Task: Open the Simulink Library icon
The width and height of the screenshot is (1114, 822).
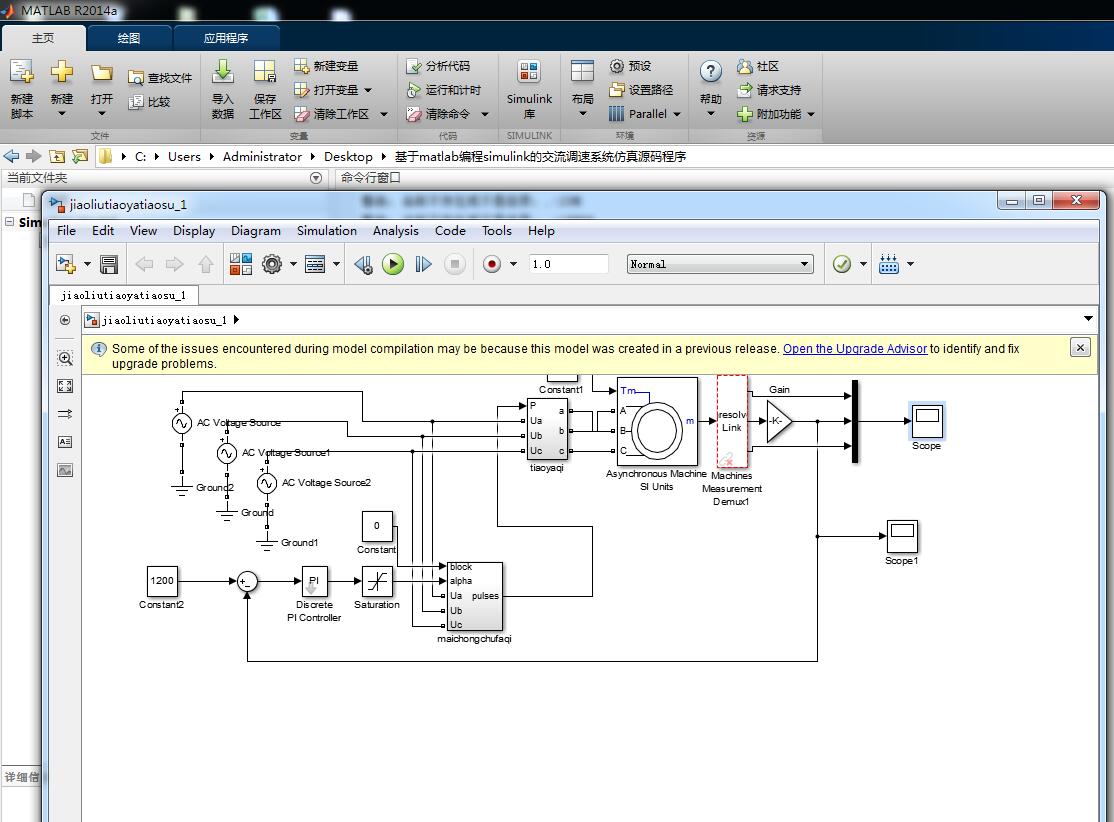Action: 529,72
